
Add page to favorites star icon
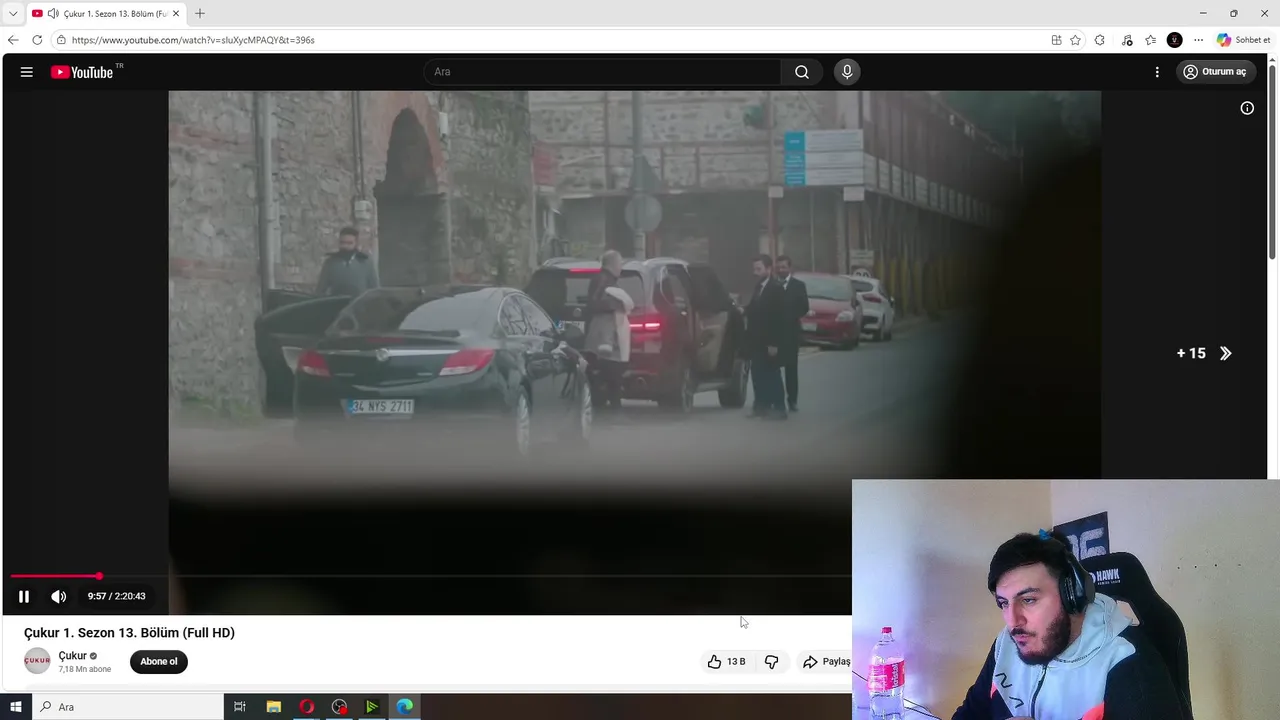[1075, 40]
